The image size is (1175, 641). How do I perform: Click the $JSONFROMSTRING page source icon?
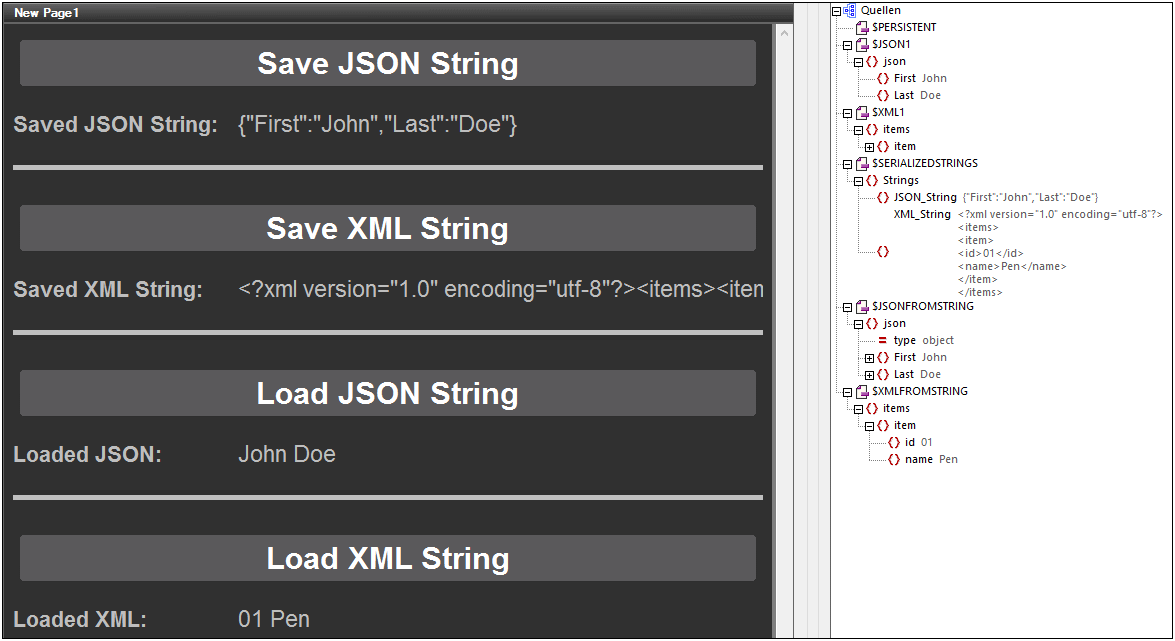[862, 307]
